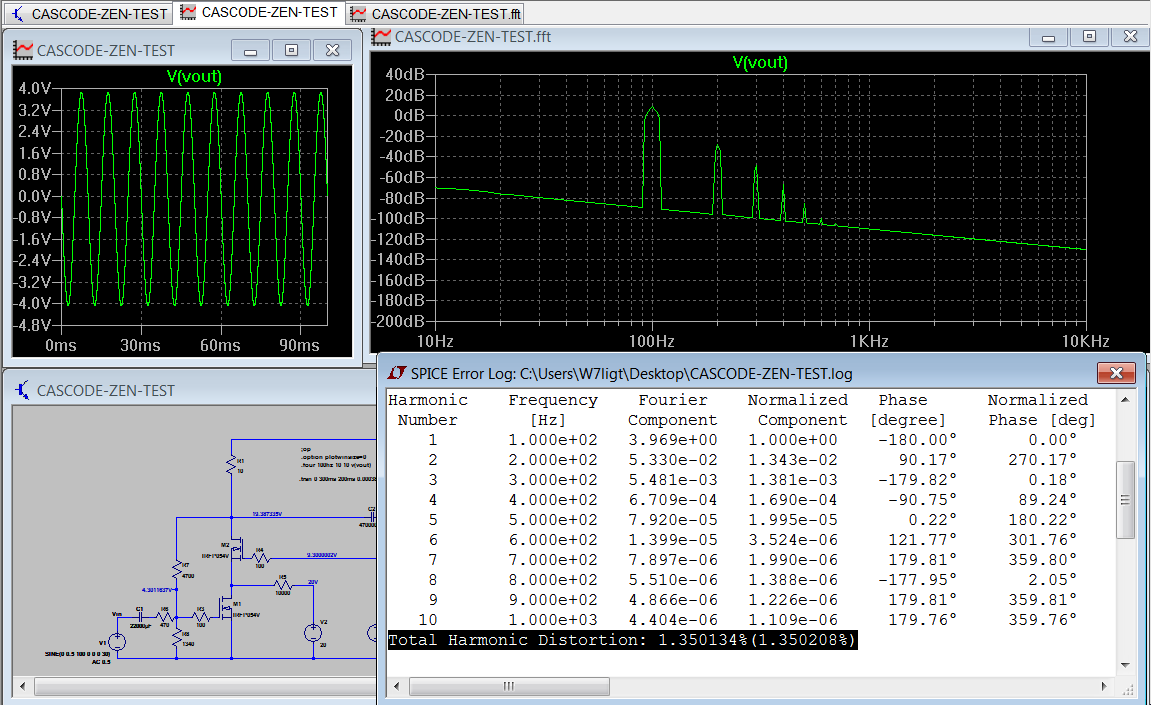The width and height of the screenshot is (1151, 705).
Task: Minimize the CASCODE-ZEN-TEST waveform window
Action: click(x=250, y=51)
